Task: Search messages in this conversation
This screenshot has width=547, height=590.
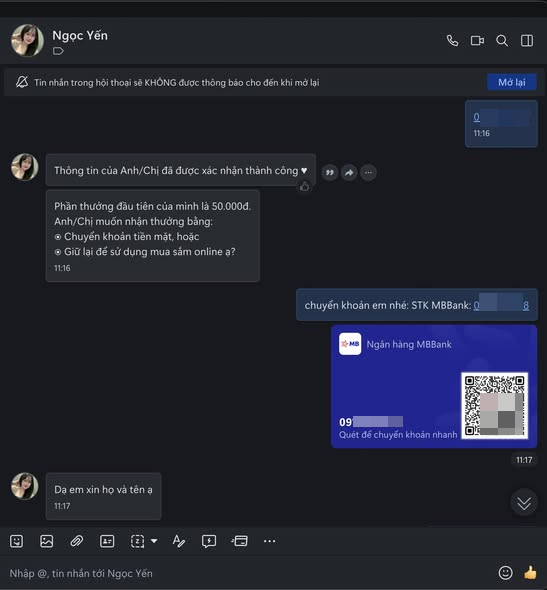Action: (502, 40)
